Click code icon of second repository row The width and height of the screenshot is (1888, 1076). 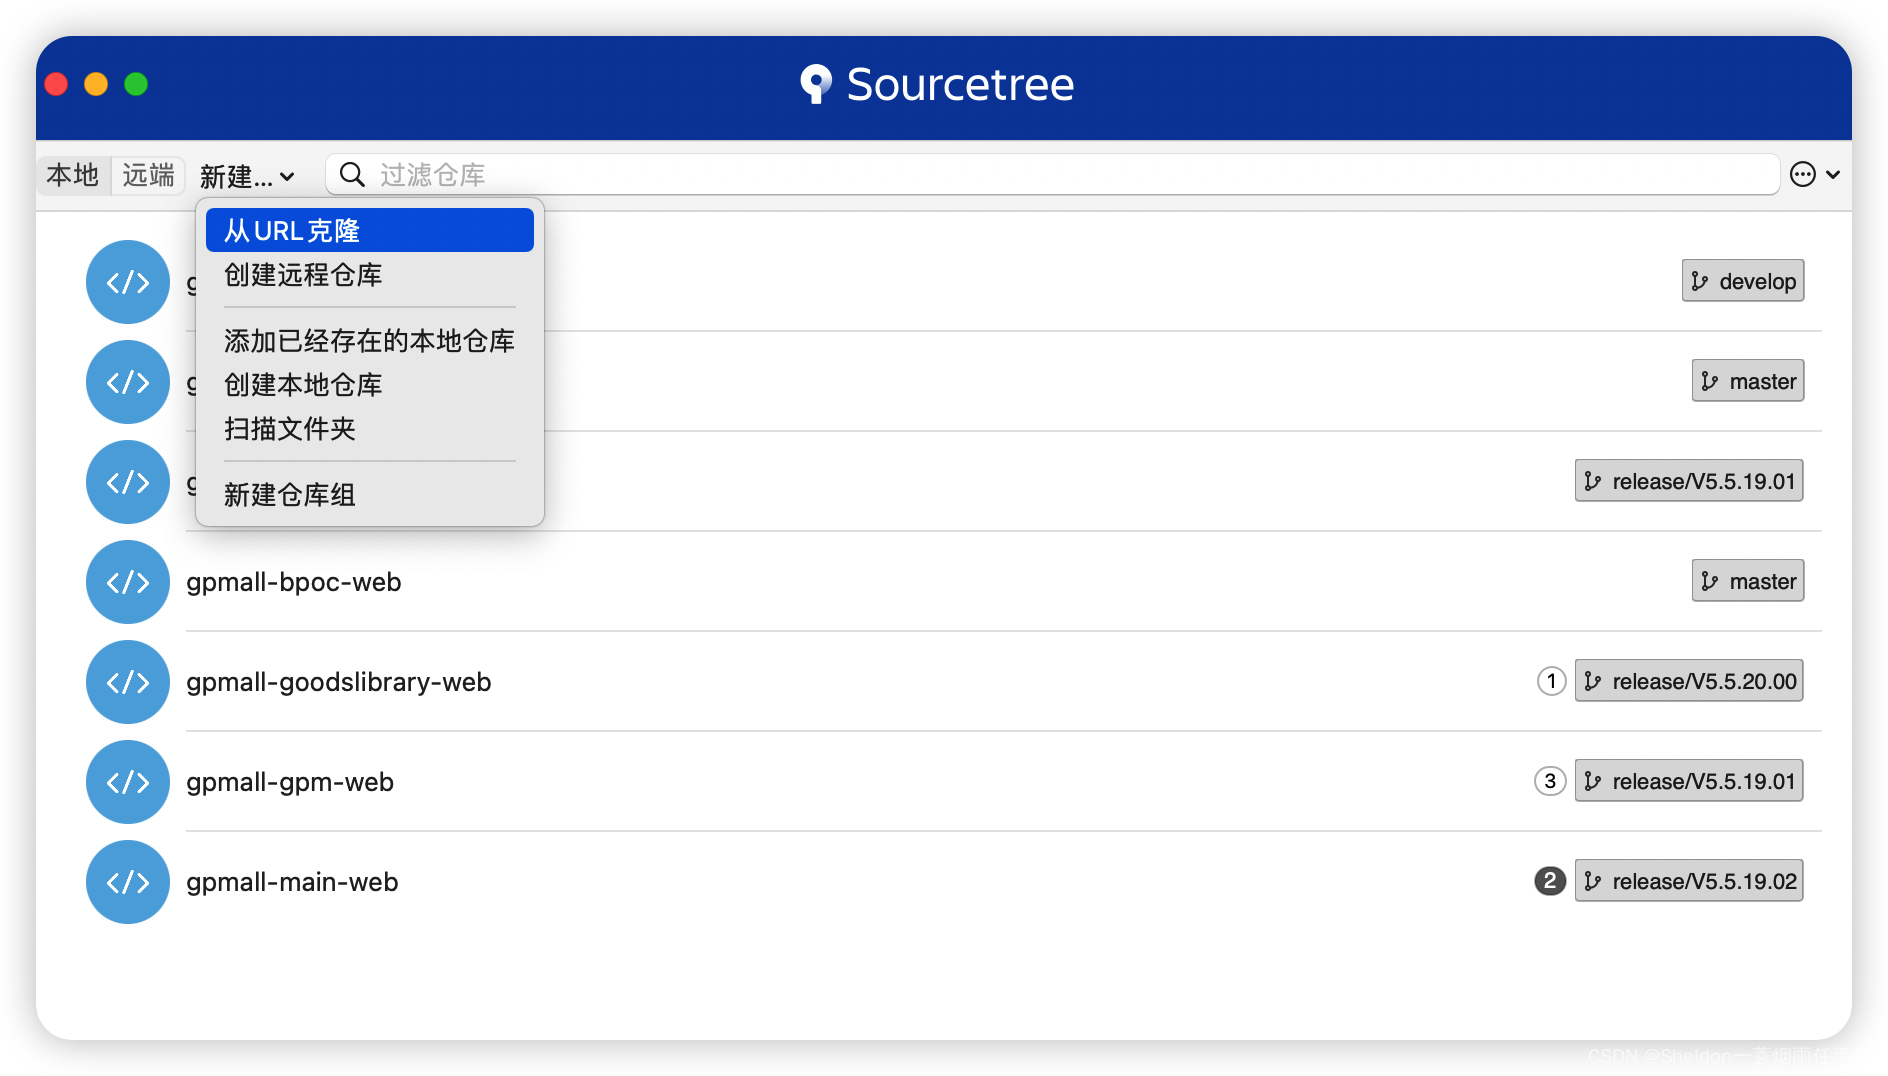coord(128,382)
